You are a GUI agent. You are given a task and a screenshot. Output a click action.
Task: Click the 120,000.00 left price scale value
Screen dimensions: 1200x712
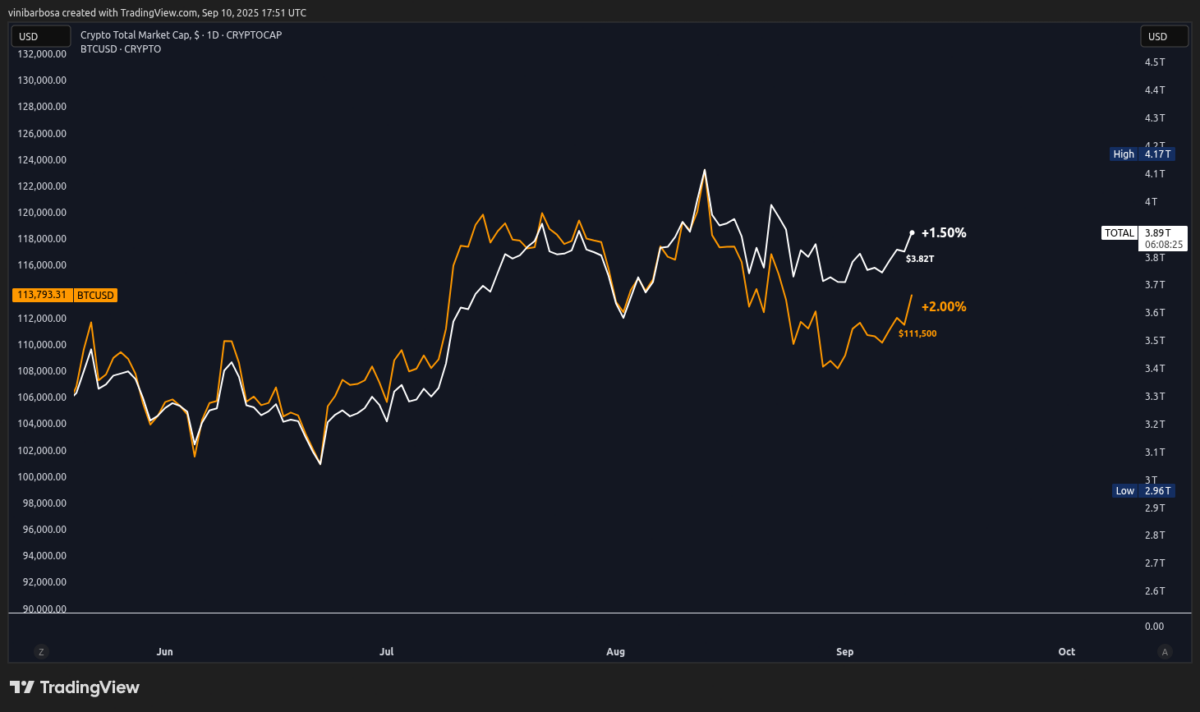coord(42,212)
